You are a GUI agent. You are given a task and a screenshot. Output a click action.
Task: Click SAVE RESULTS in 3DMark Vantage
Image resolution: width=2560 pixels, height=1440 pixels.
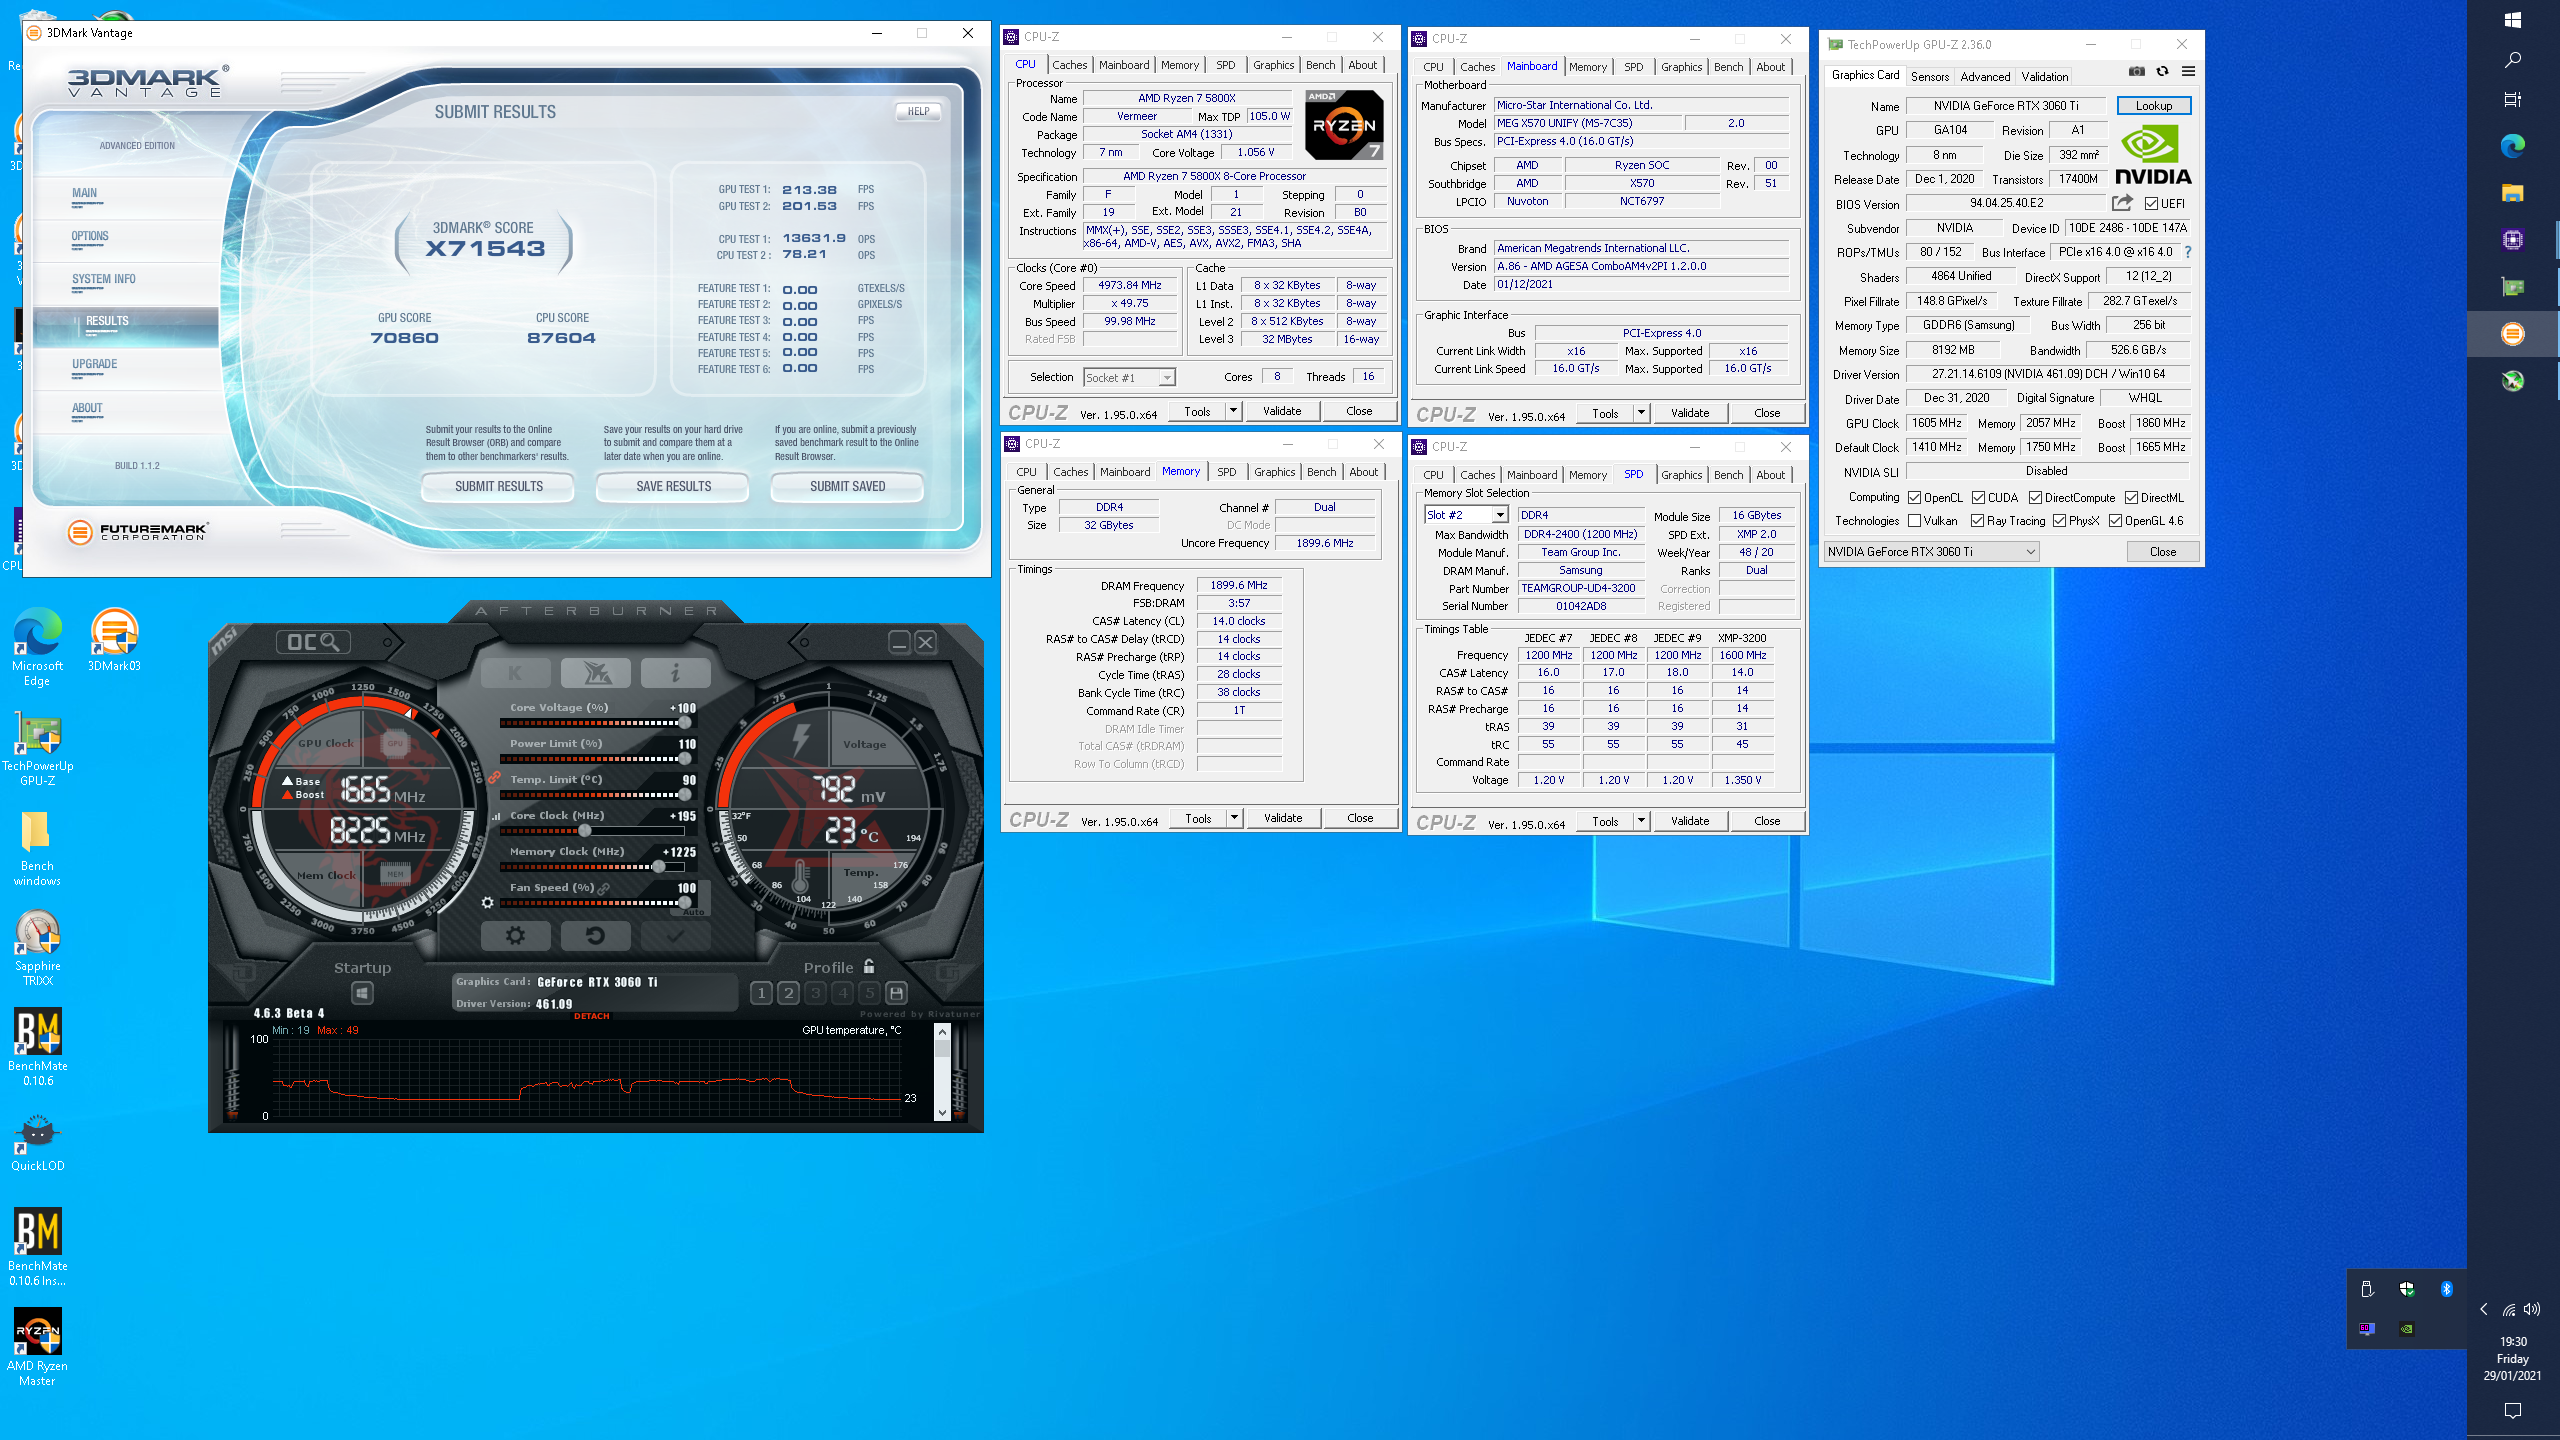[x=673, y=487]
